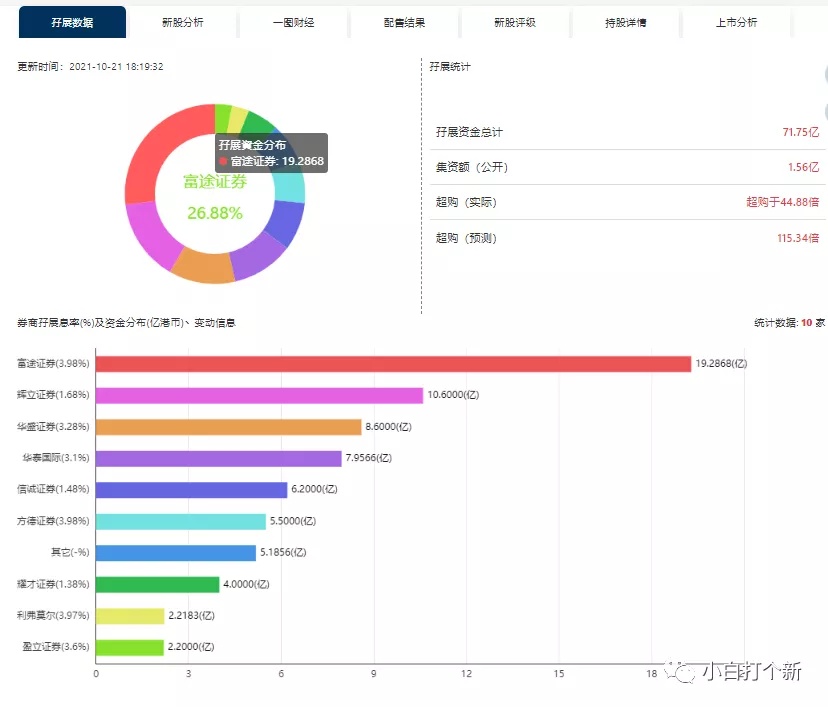
Task: Go to the 新股评级 tab
Action: [x=515, y=22]
